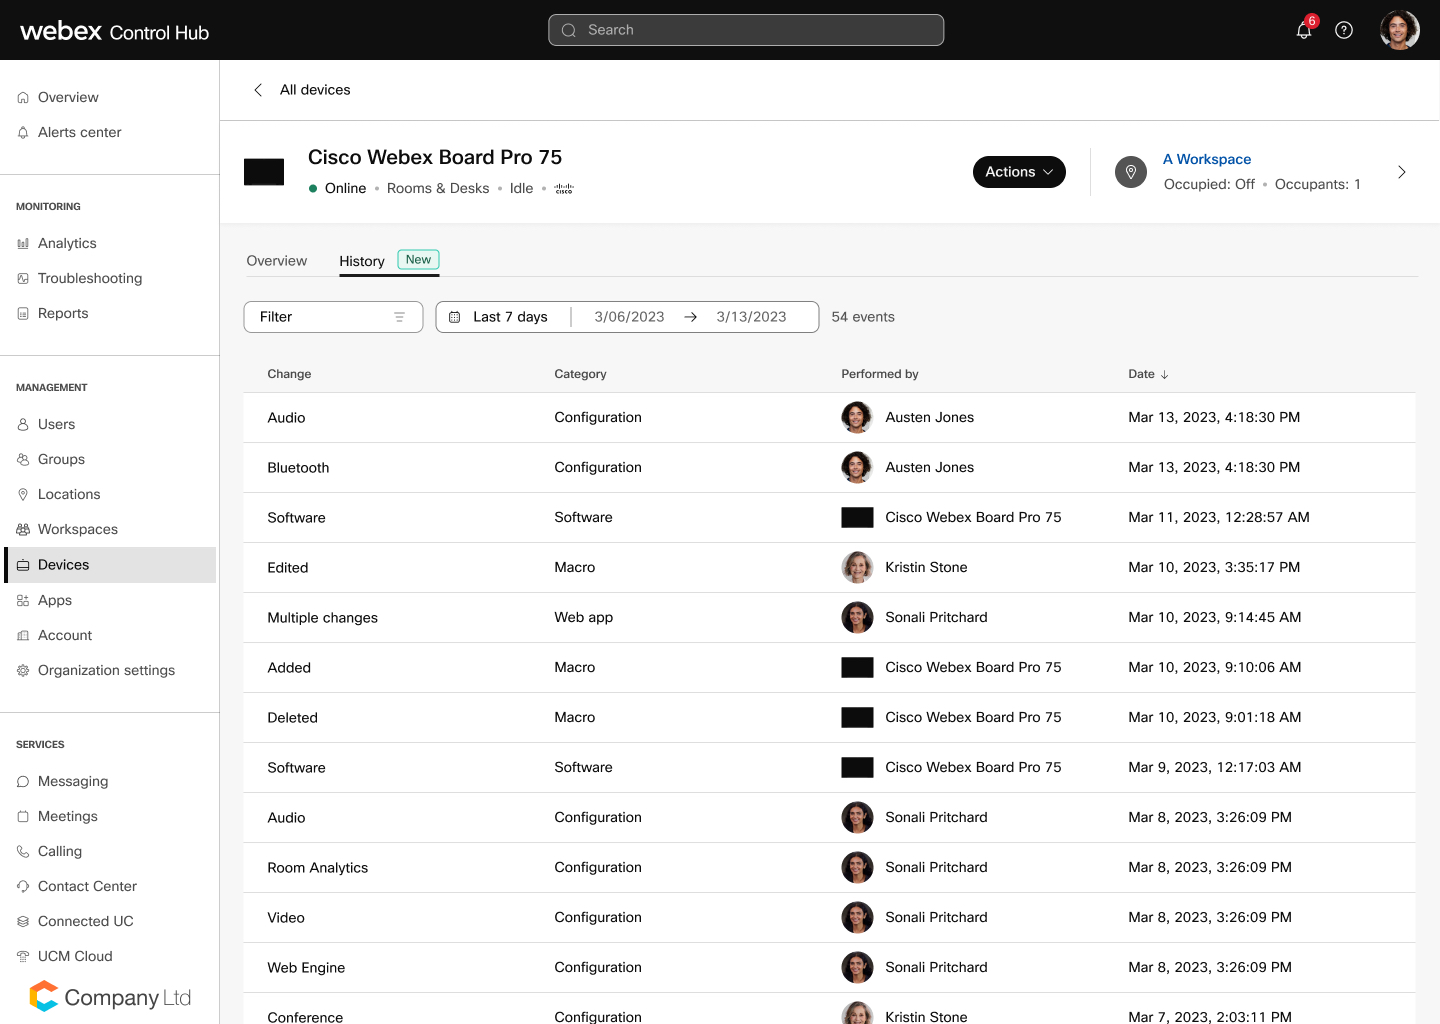Open the A Workspace link
This screenshot has width=1440, height=1024.
tap(1207, 159)
